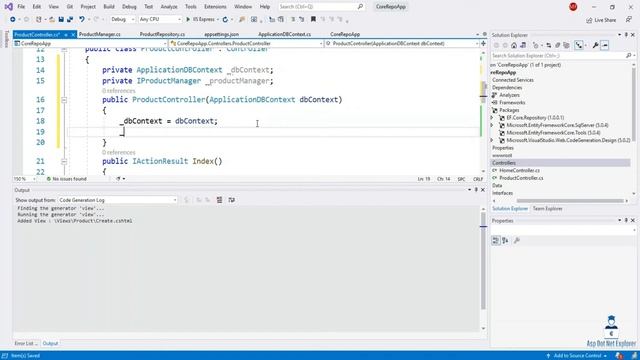Click the Properties panel Alphabetical sort icon

coord(505,240)
